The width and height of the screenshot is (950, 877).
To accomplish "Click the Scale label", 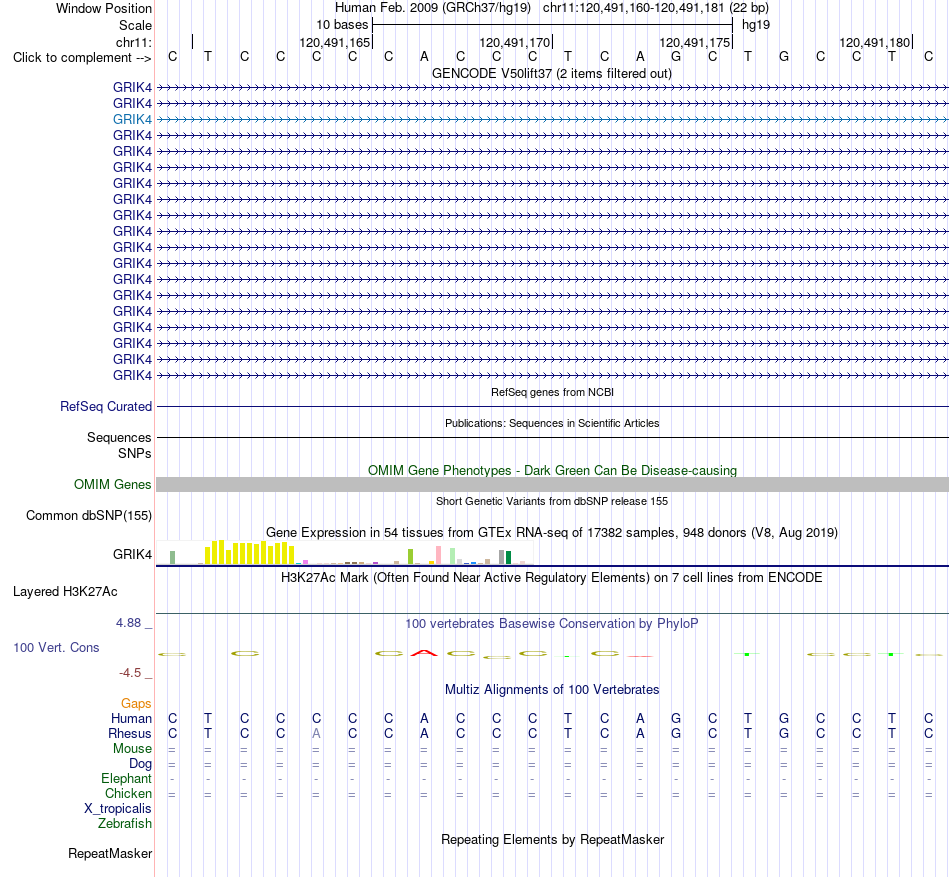I will 135,25.
